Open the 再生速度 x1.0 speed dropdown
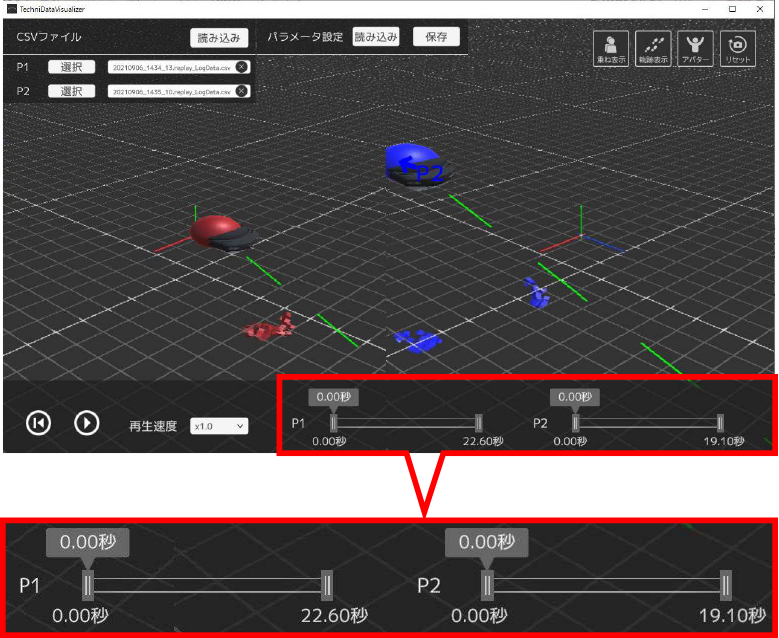The image size is (779, 638). point(219,426)
